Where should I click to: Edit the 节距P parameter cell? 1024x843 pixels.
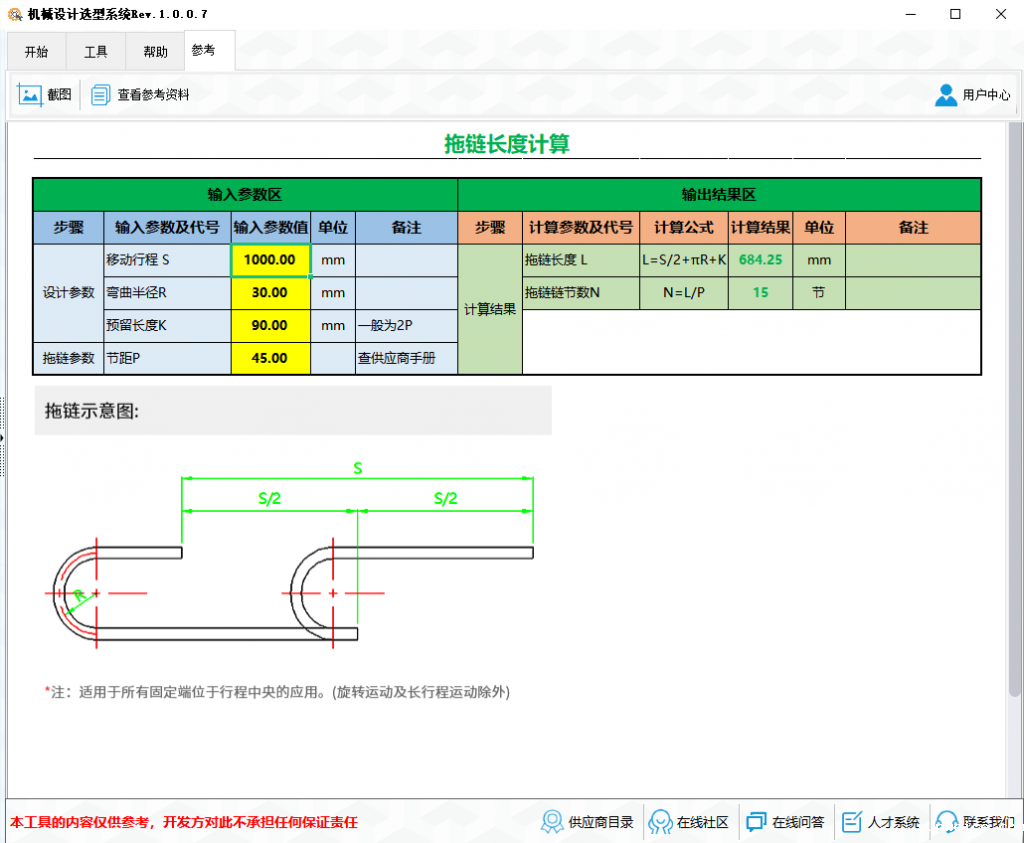tap(270, 357)
